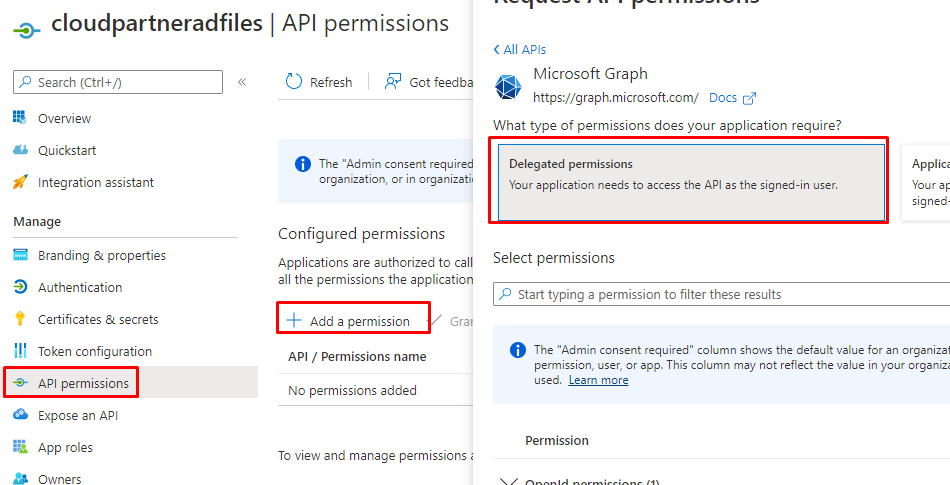Click the Expose an API icon

coord(20,415)
